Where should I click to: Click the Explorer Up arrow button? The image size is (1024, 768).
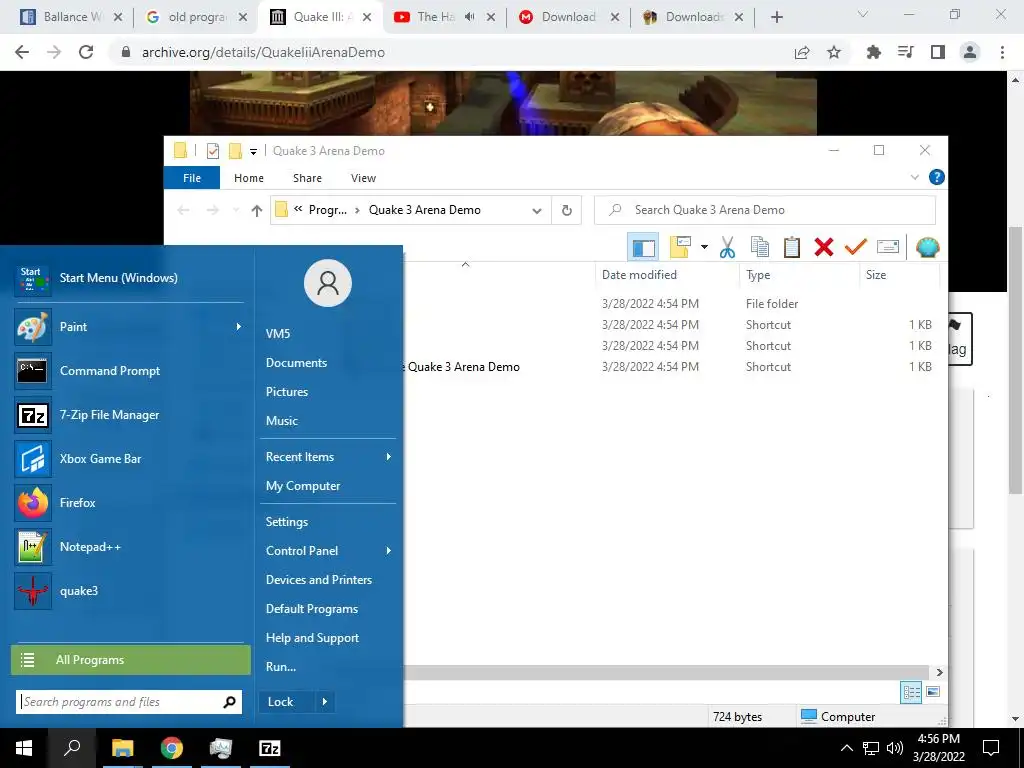pyautogui.click(x=257, y=210)
